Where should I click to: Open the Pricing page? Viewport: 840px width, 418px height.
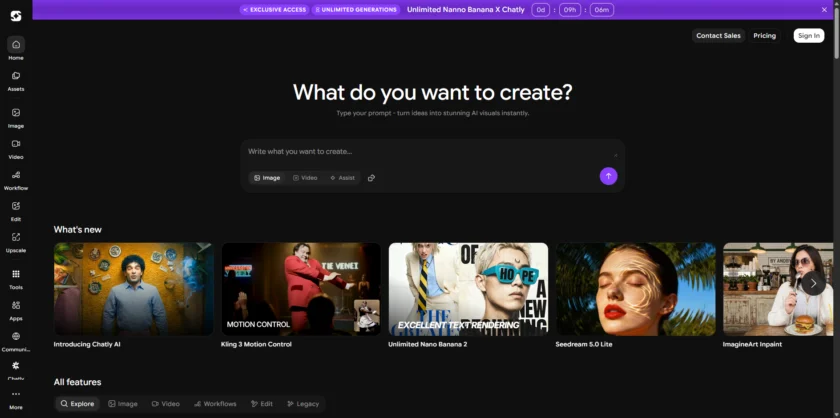click(x=764, y=36)
